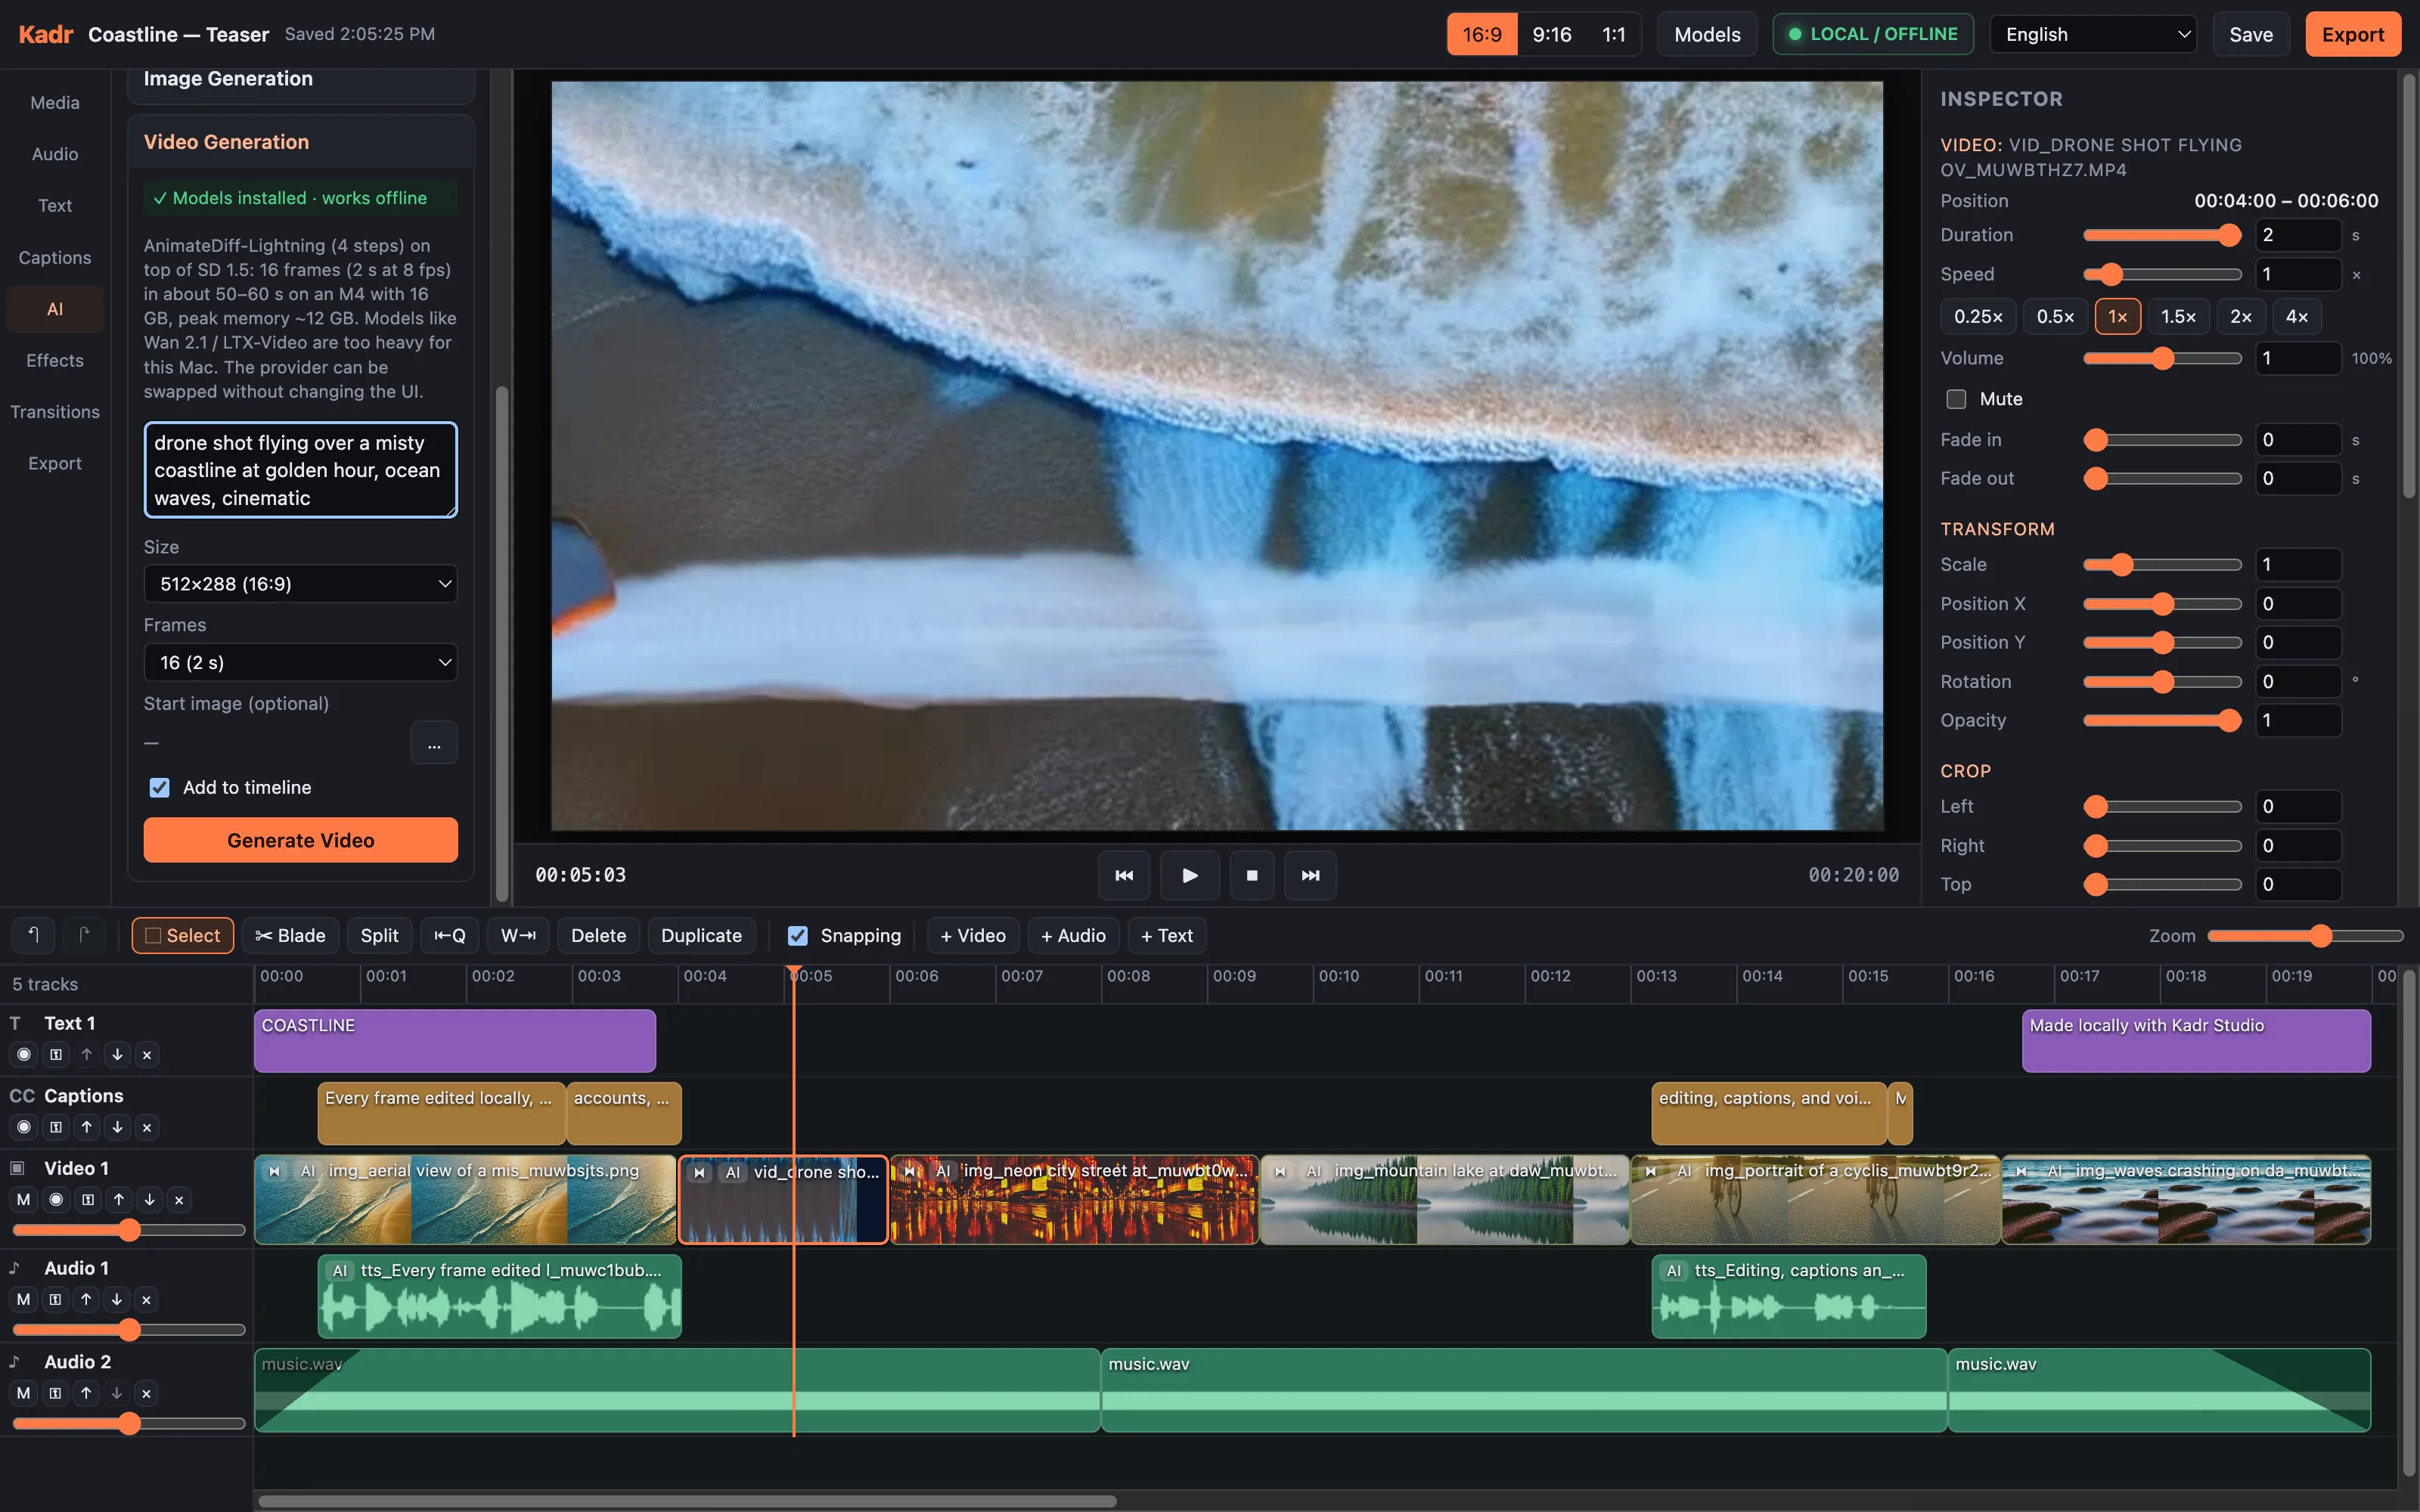
Task: Move the Captions track up
Action: 87,1127
